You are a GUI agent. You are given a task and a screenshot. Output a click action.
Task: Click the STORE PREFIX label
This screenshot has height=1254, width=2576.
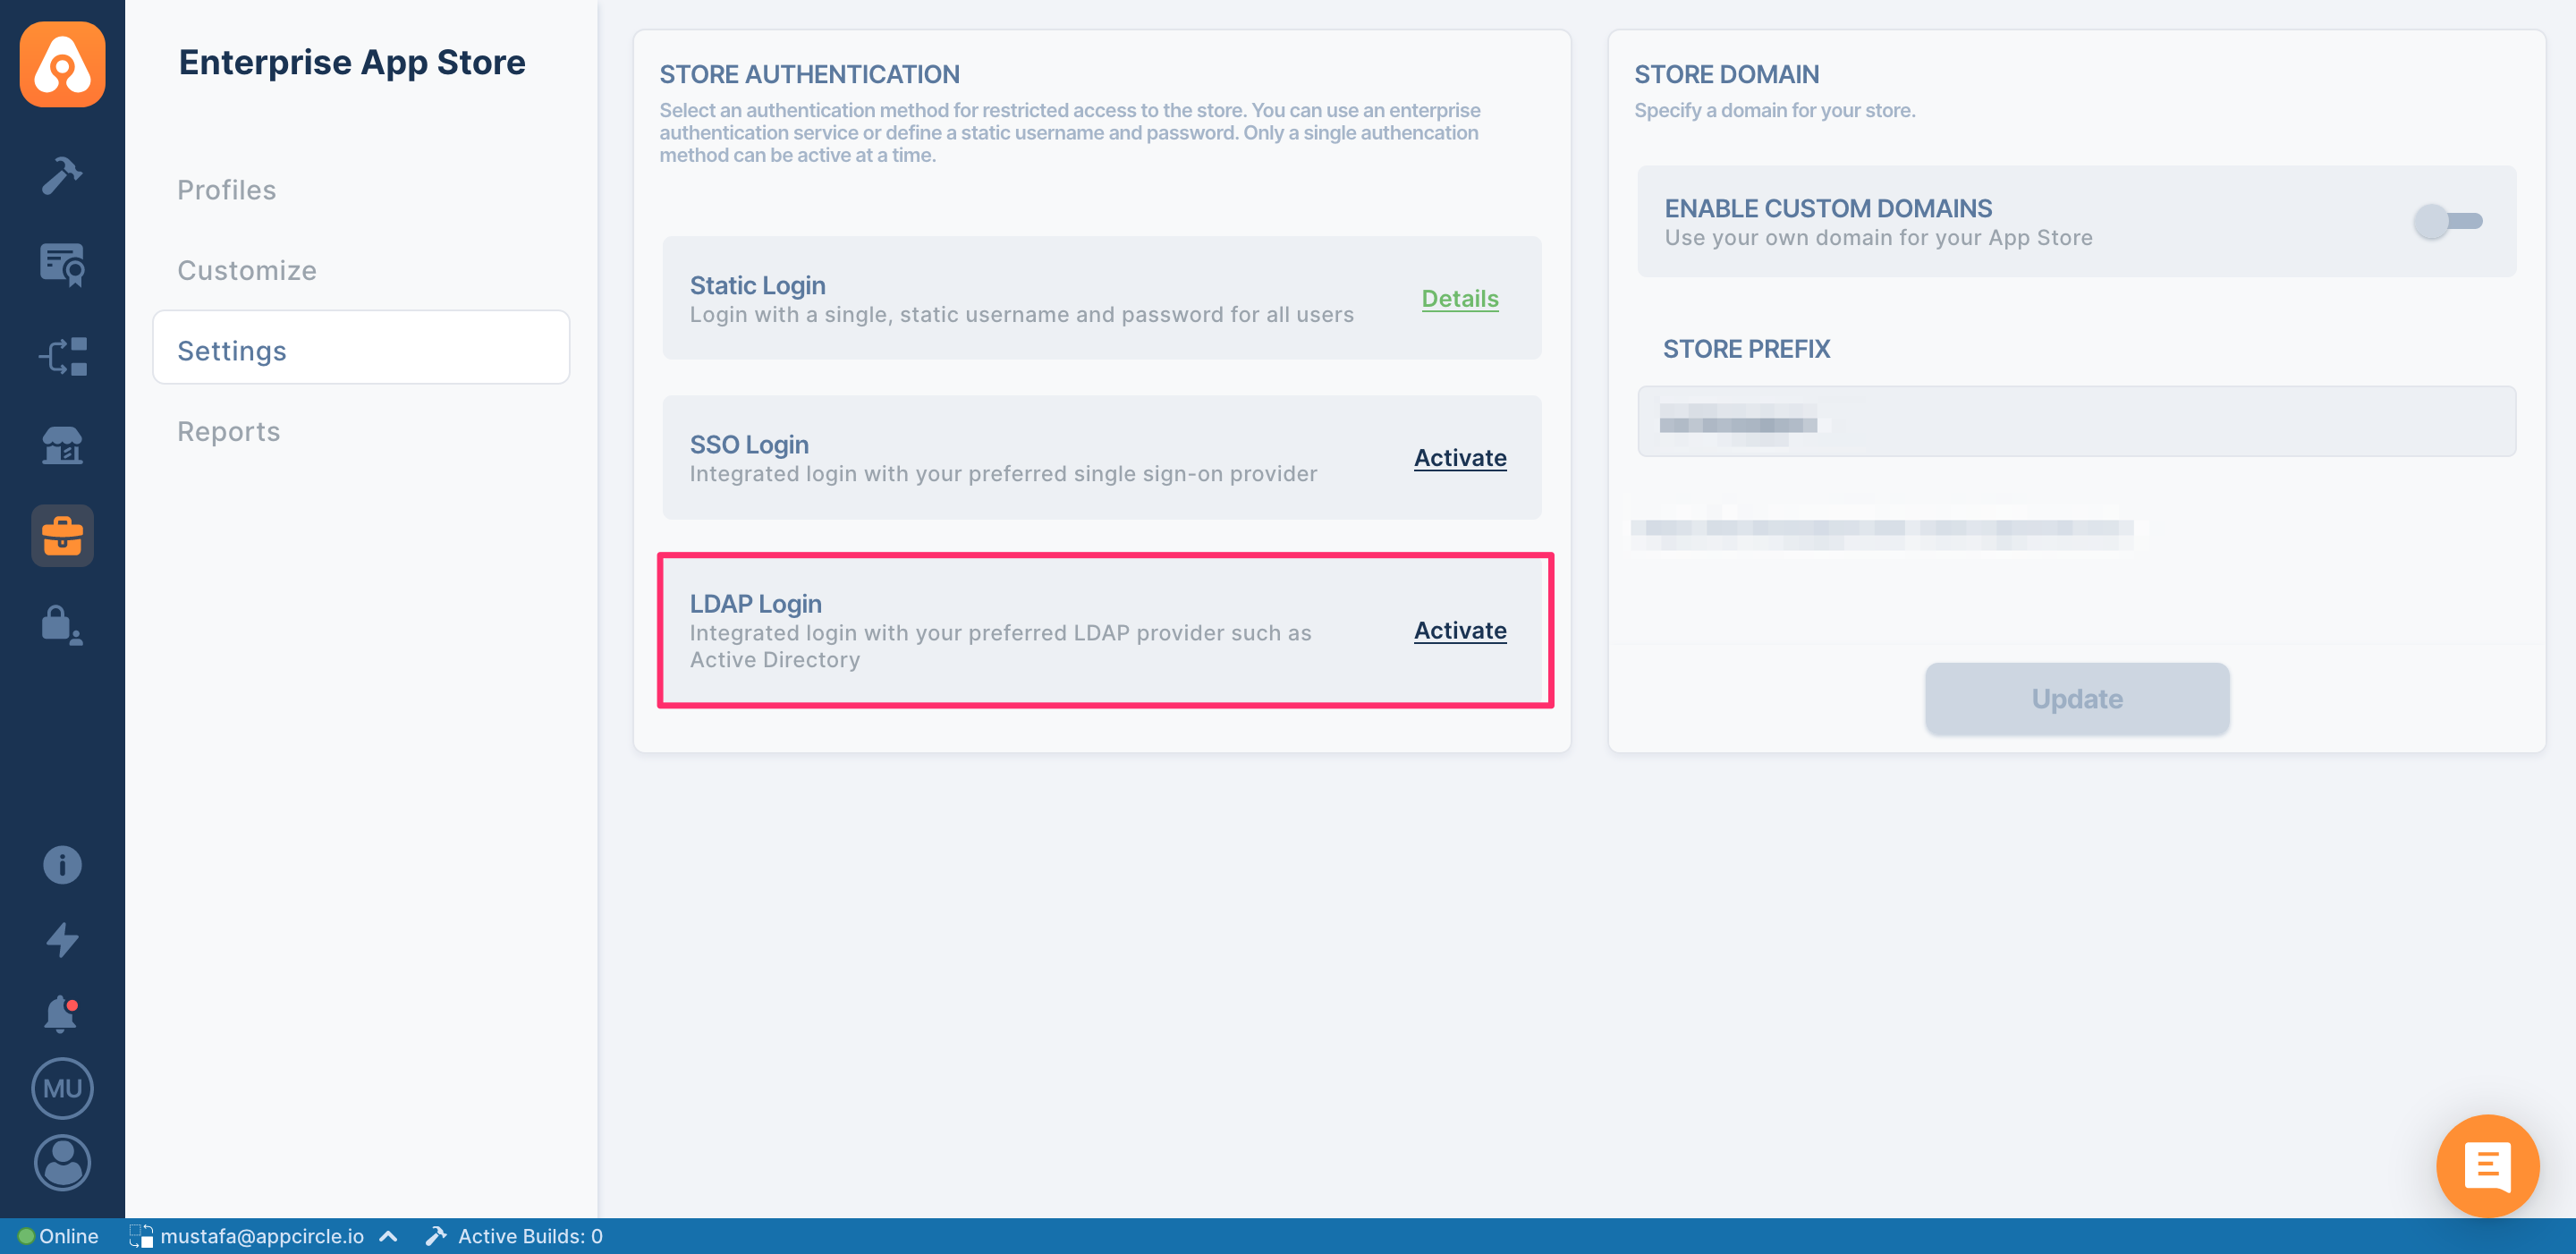pyautogui.click(x=1746, y=349)
